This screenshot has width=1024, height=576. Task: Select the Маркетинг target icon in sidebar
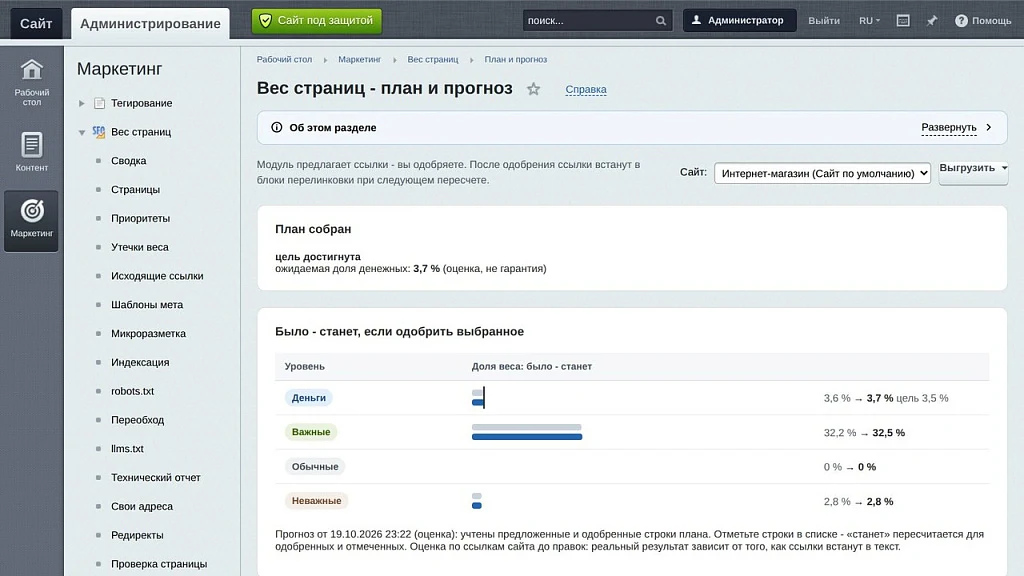pyautogui.click(x=31, y=211)
